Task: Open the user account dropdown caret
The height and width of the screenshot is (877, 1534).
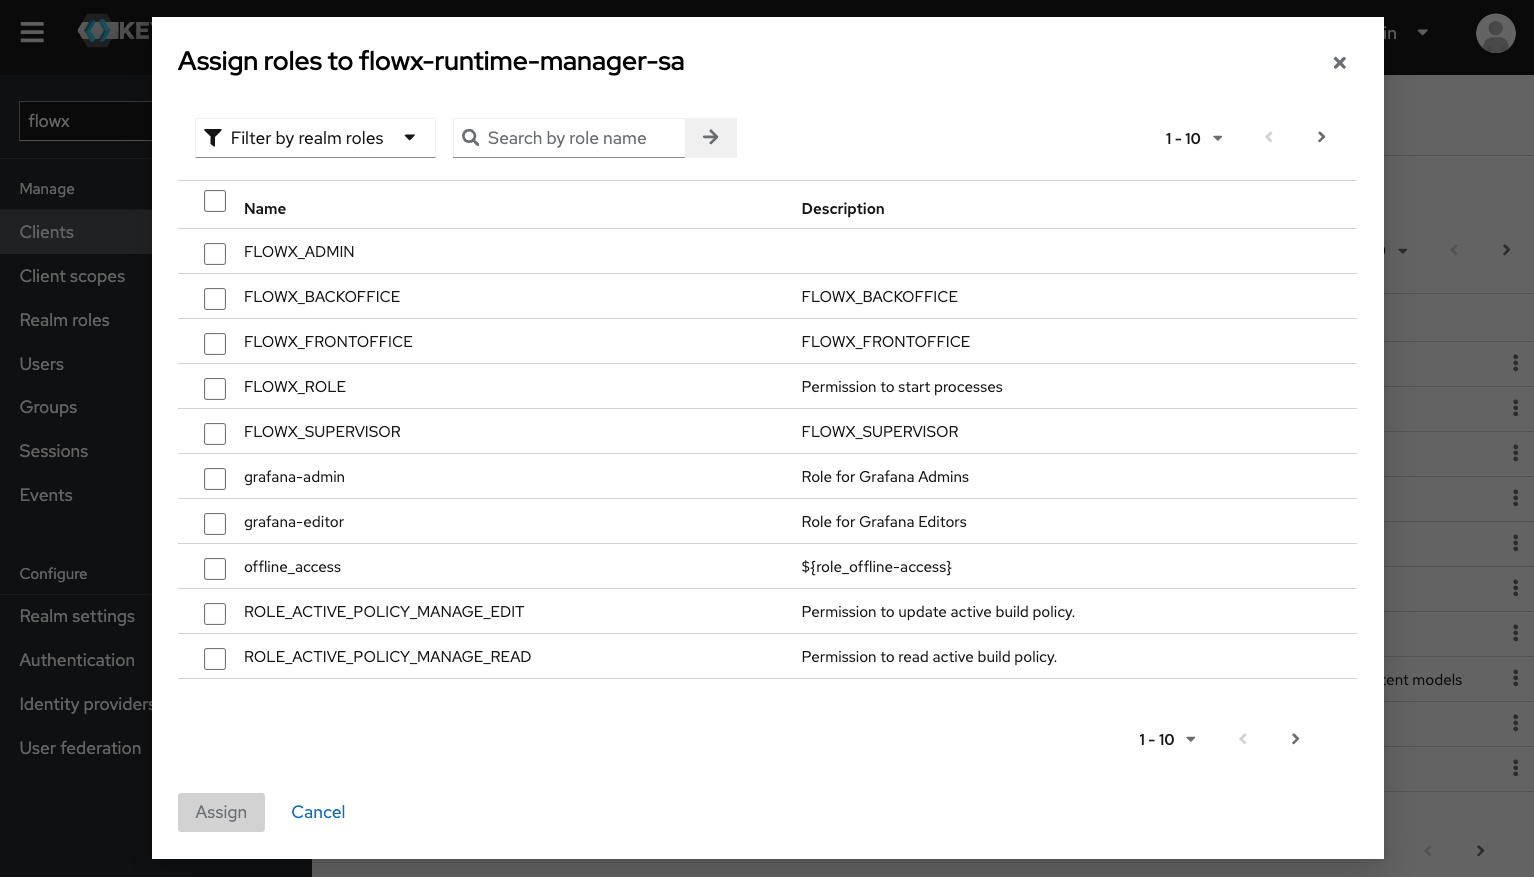Action: tap(1422, 33)
